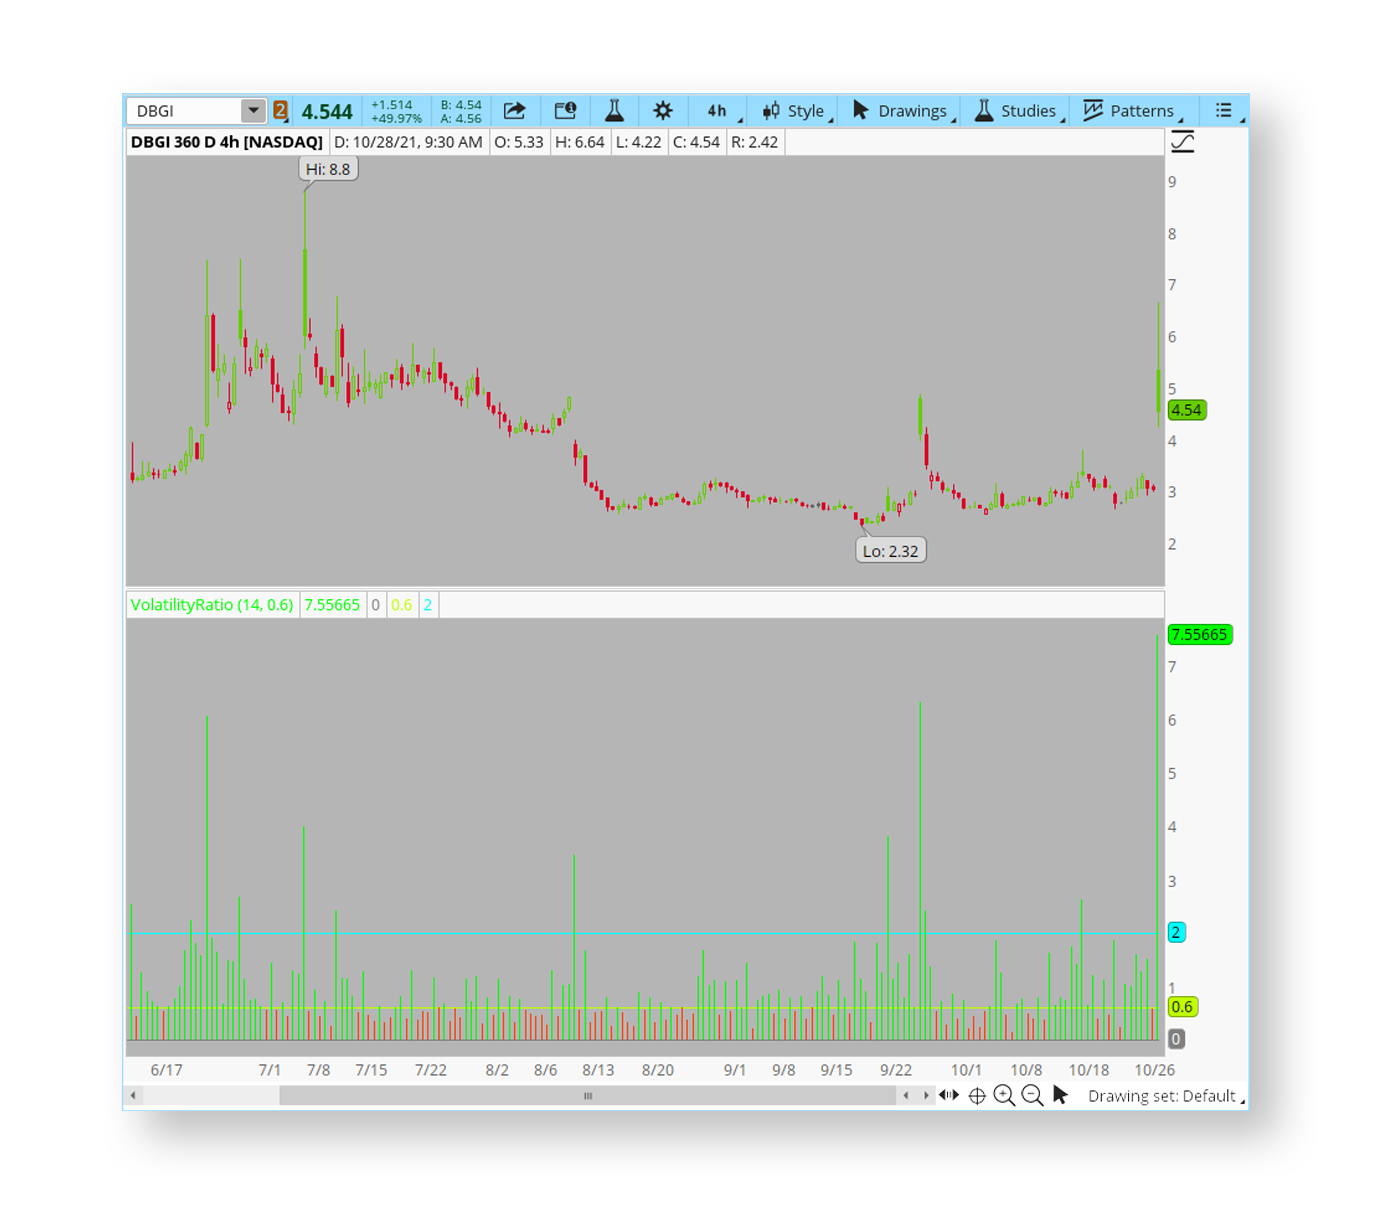The image size is (1388, 1216).
Task: Click the Lo: 2.32 price bubble
Action: click(890, 551)
